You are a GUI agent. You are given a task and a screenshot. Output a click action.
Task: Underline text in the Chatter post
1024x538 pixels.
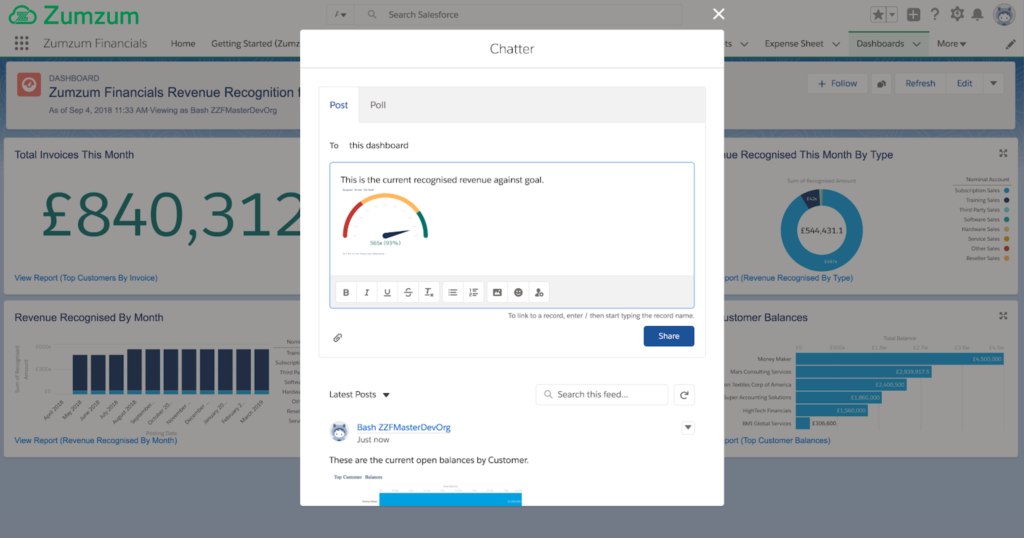click(x=387, y=293)
